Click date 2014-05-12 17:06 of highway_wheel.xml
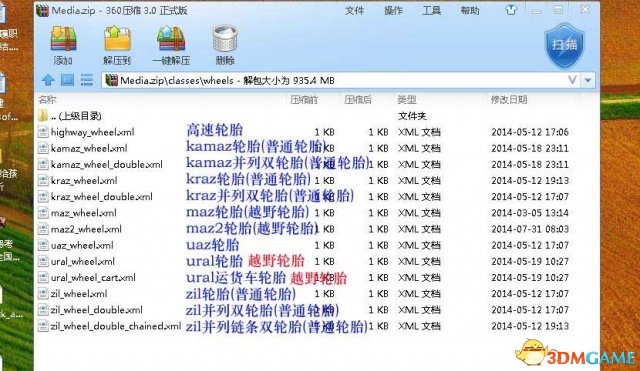 530,132
